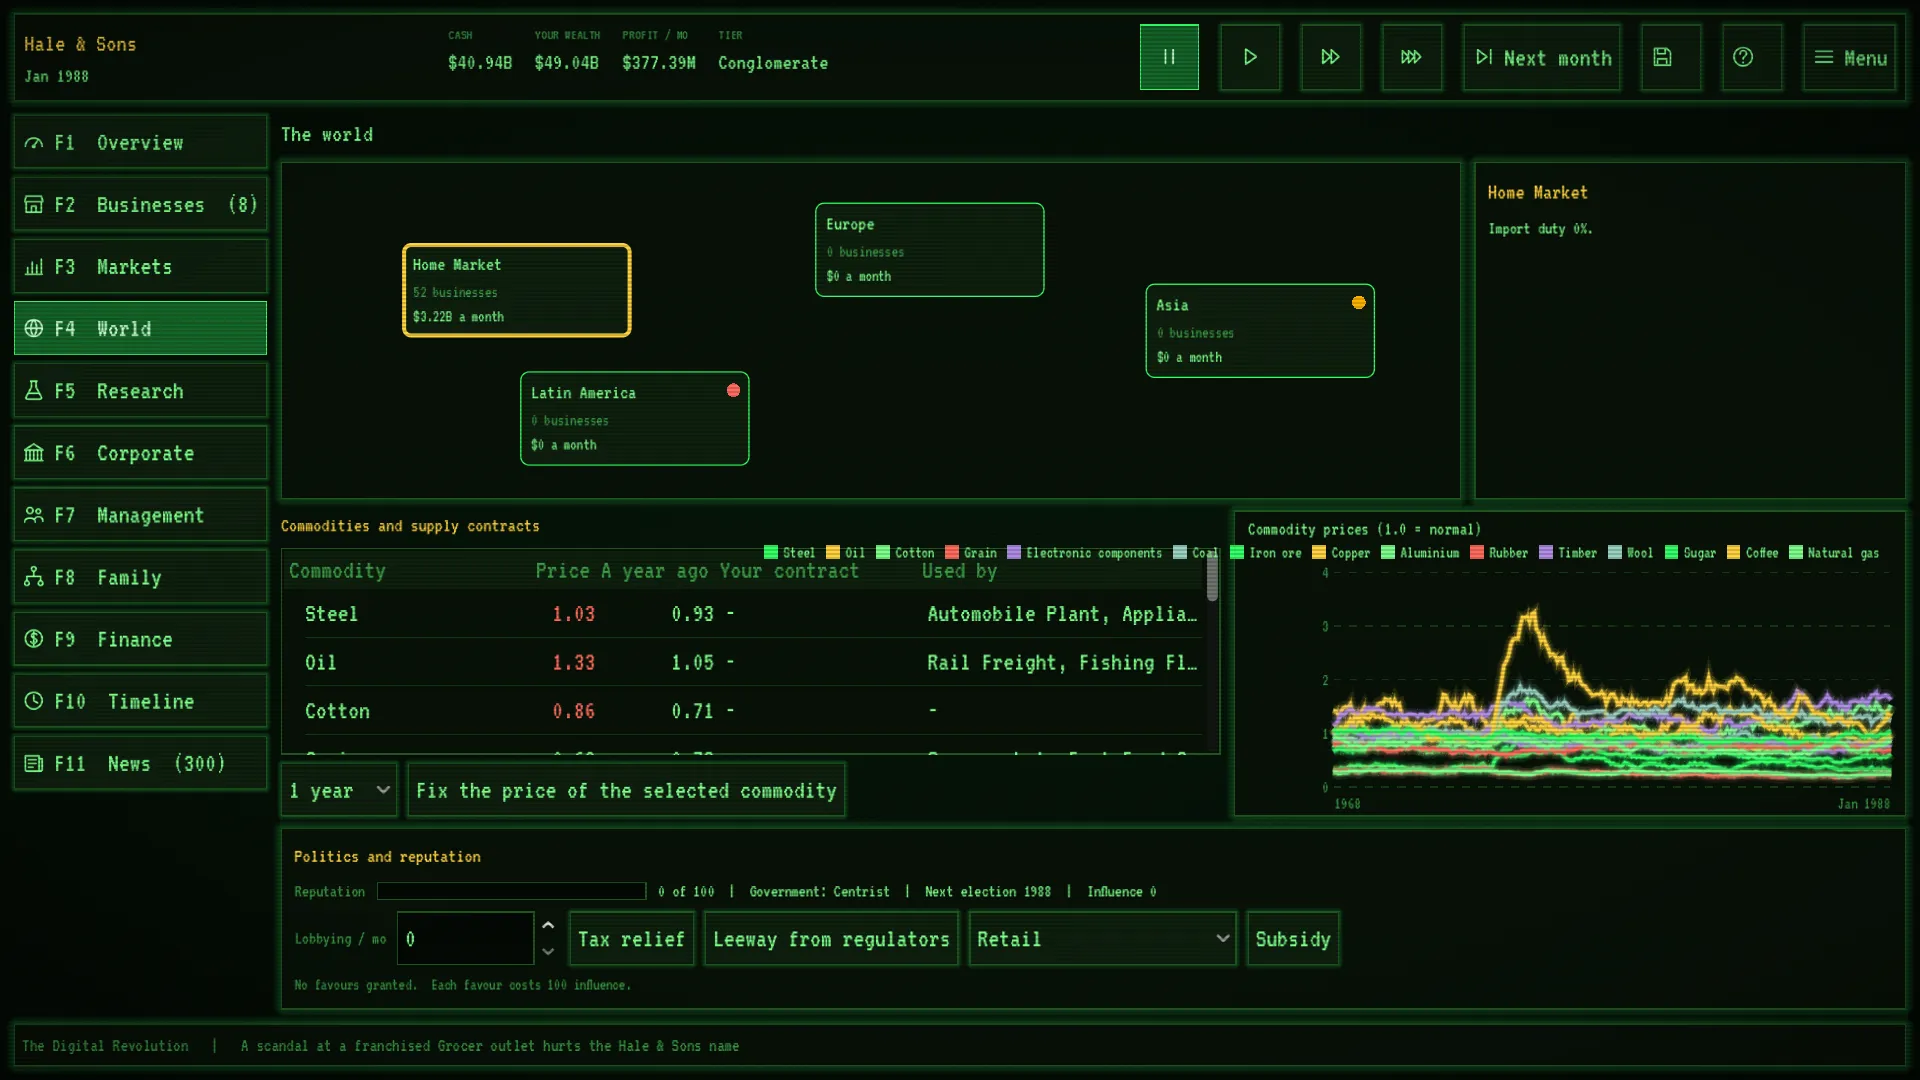Request Tax relief favour
Screen dimensions: 1920x1080
click(631, 938)
